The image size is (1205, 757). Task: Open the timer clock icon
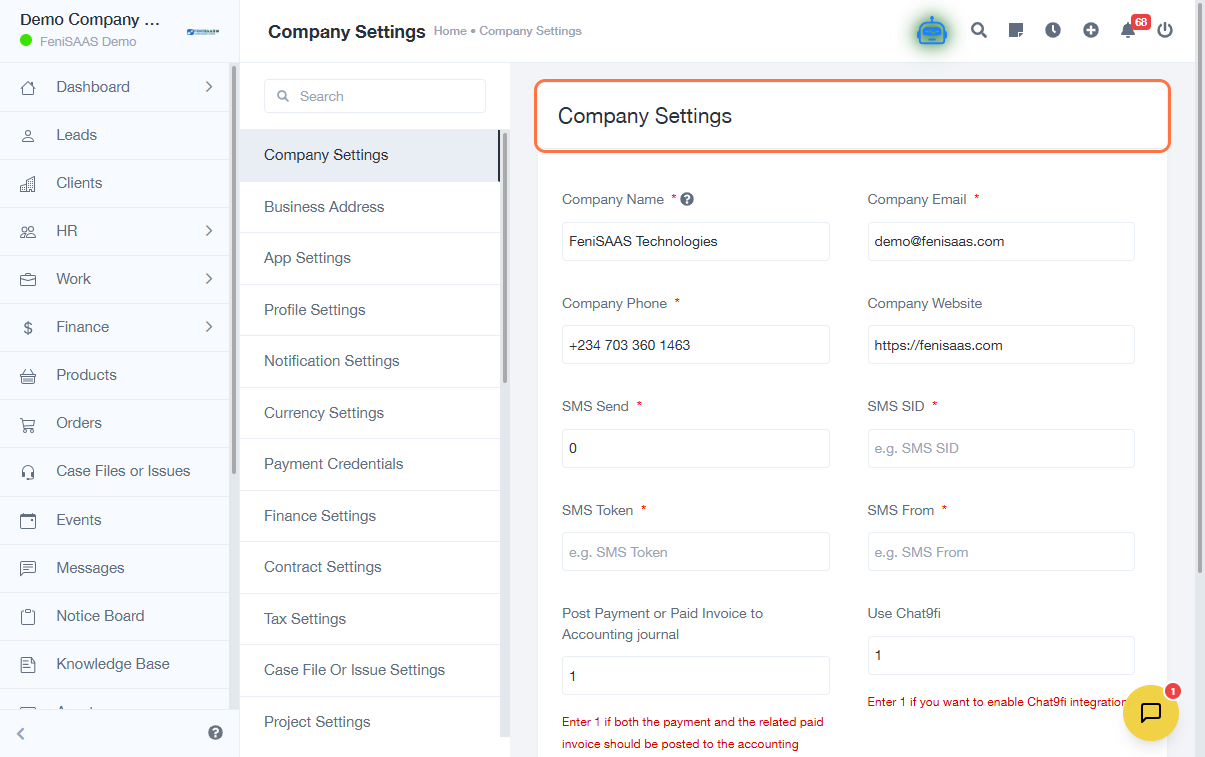[x=1053, y=31]
